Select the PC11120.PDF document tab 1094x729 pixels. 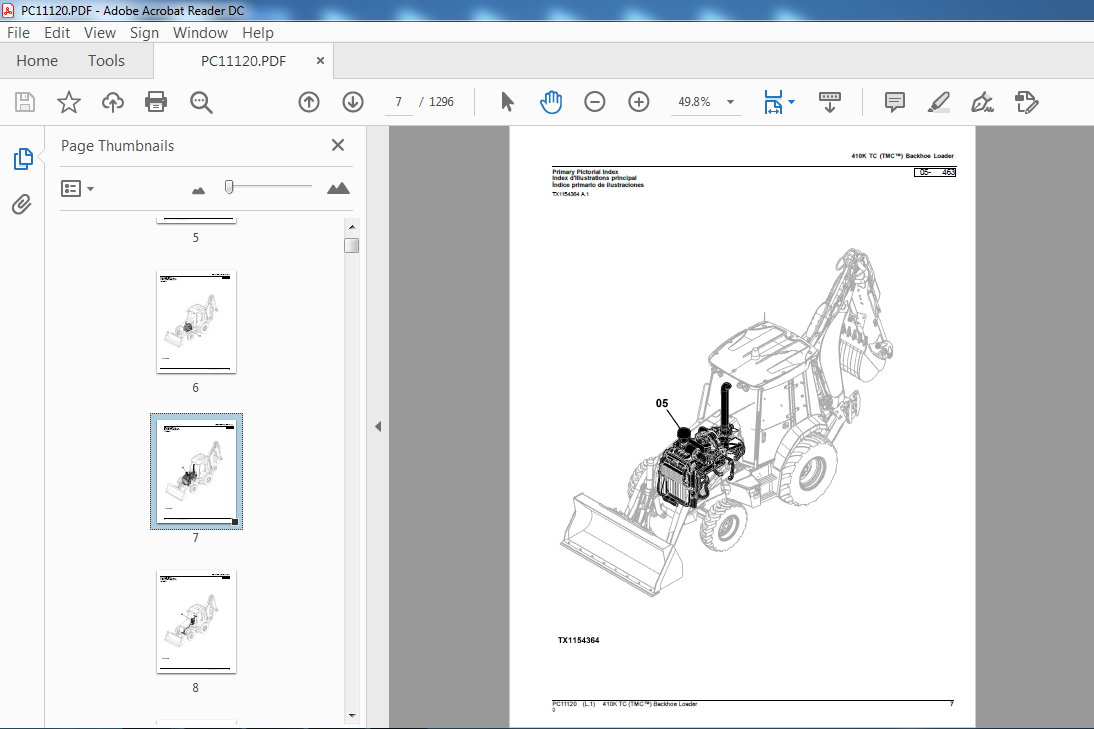(x=243, y=61)
